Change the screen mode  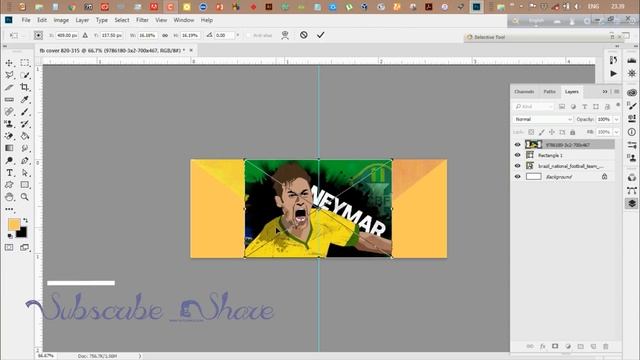pyautogui.click(x=24, y=247)
